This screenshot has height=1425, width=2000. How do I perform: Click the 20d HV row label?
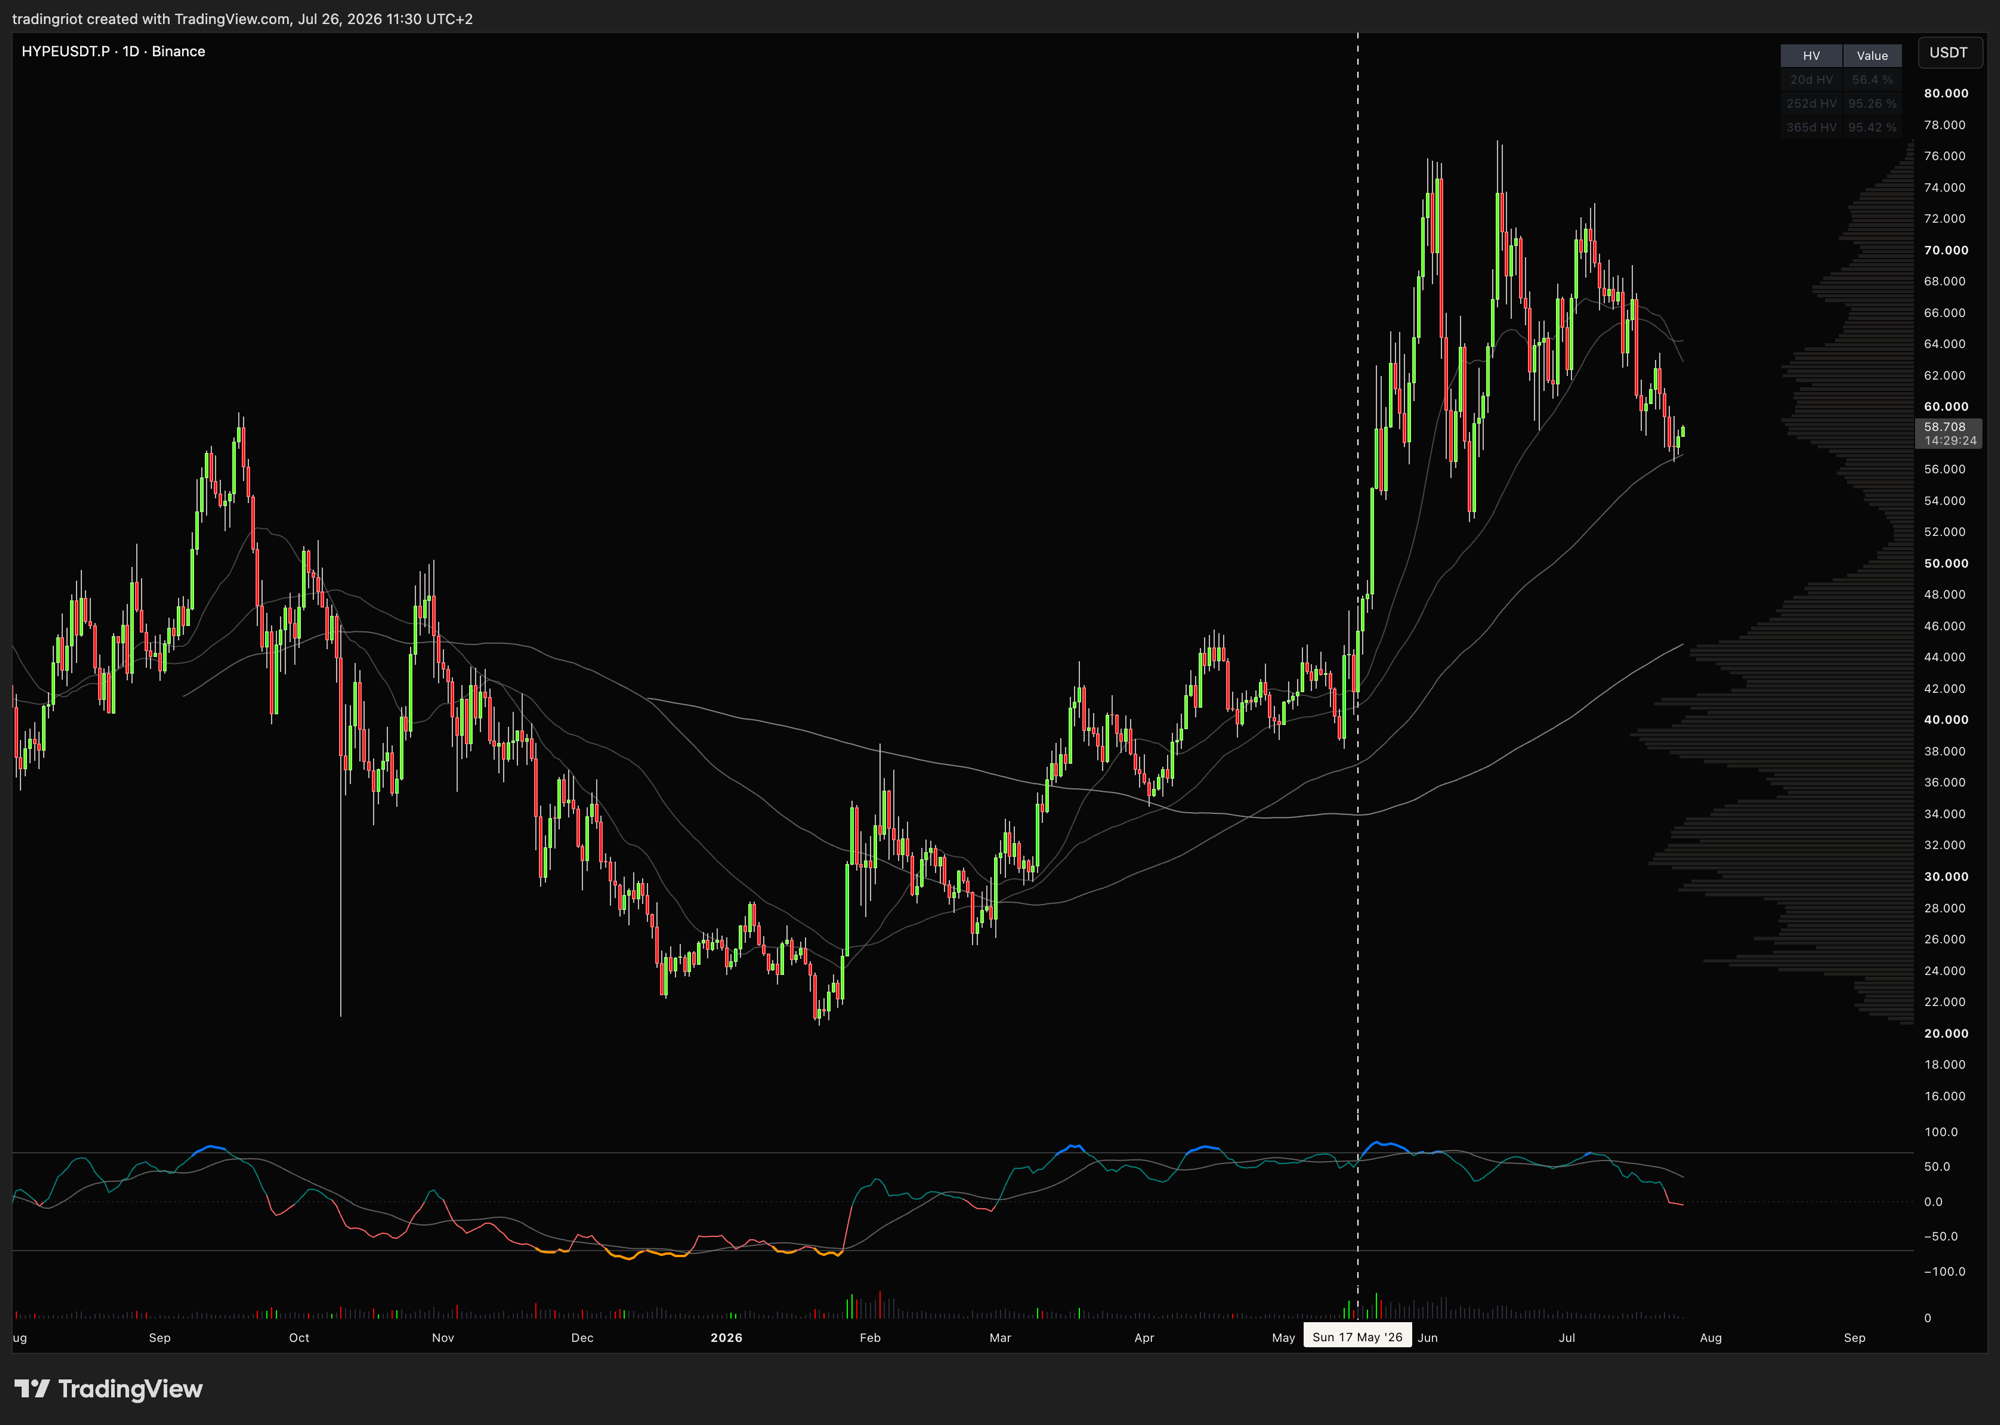[1811, 80]
